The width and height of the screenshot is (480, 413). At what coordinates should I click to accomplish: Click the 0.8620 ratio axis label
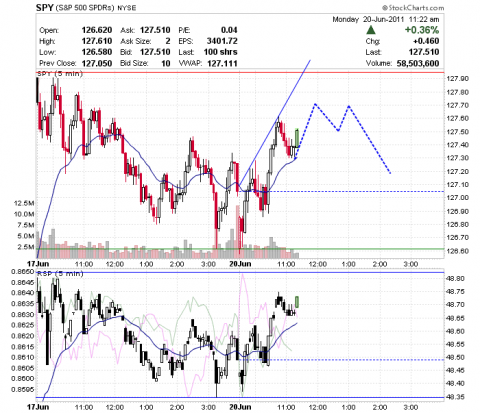click(x=22, y=336)
